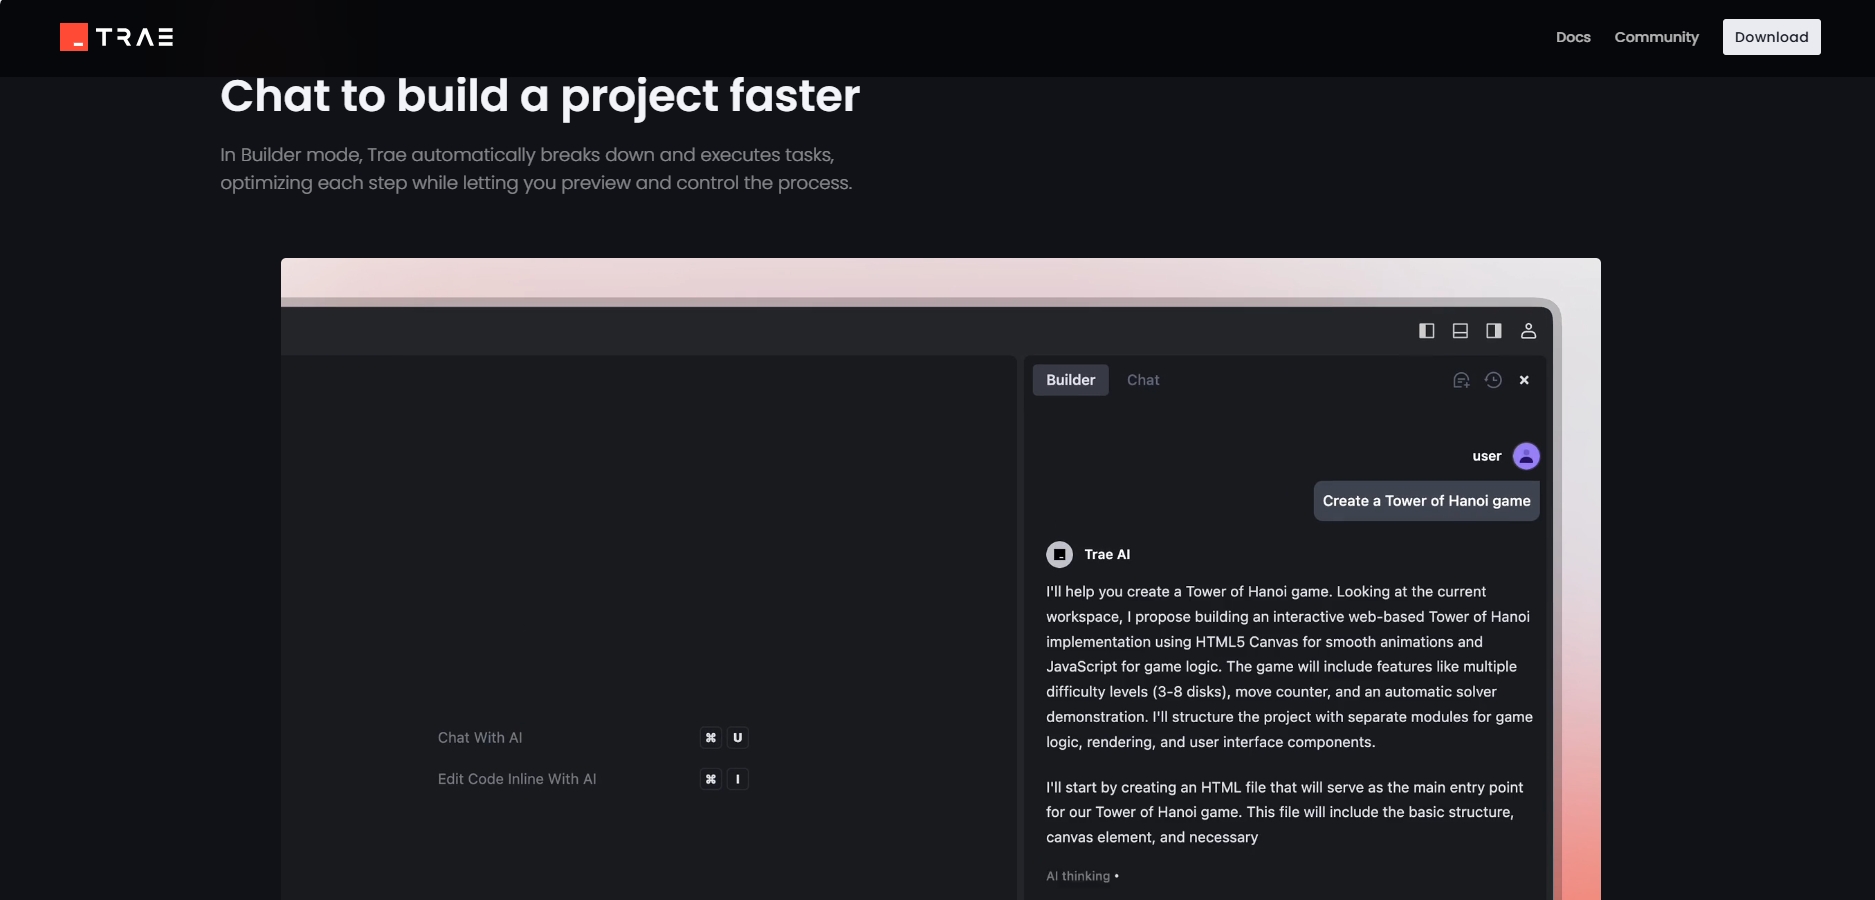Open the account profile icon
The height and width of the screenshot is (900, 1875).
click(1528, 331)
